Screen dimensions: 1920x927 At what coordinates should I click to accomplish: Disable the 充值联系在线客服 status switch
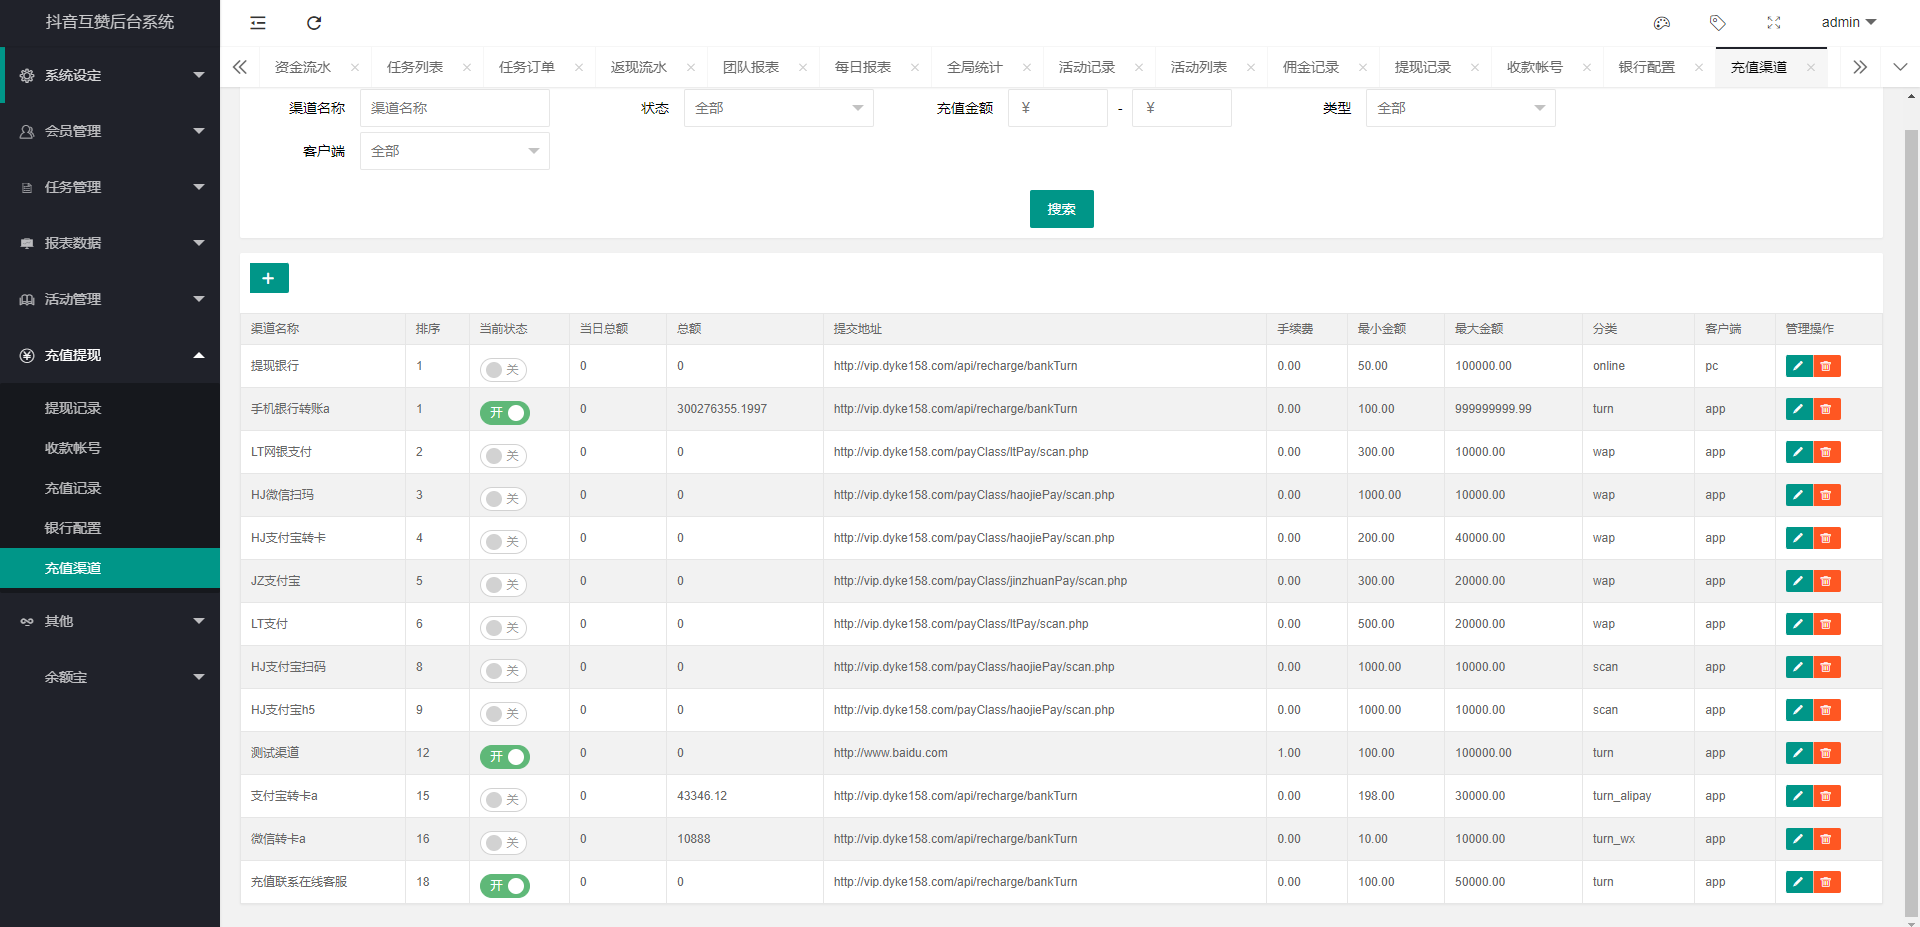point(505,886)
